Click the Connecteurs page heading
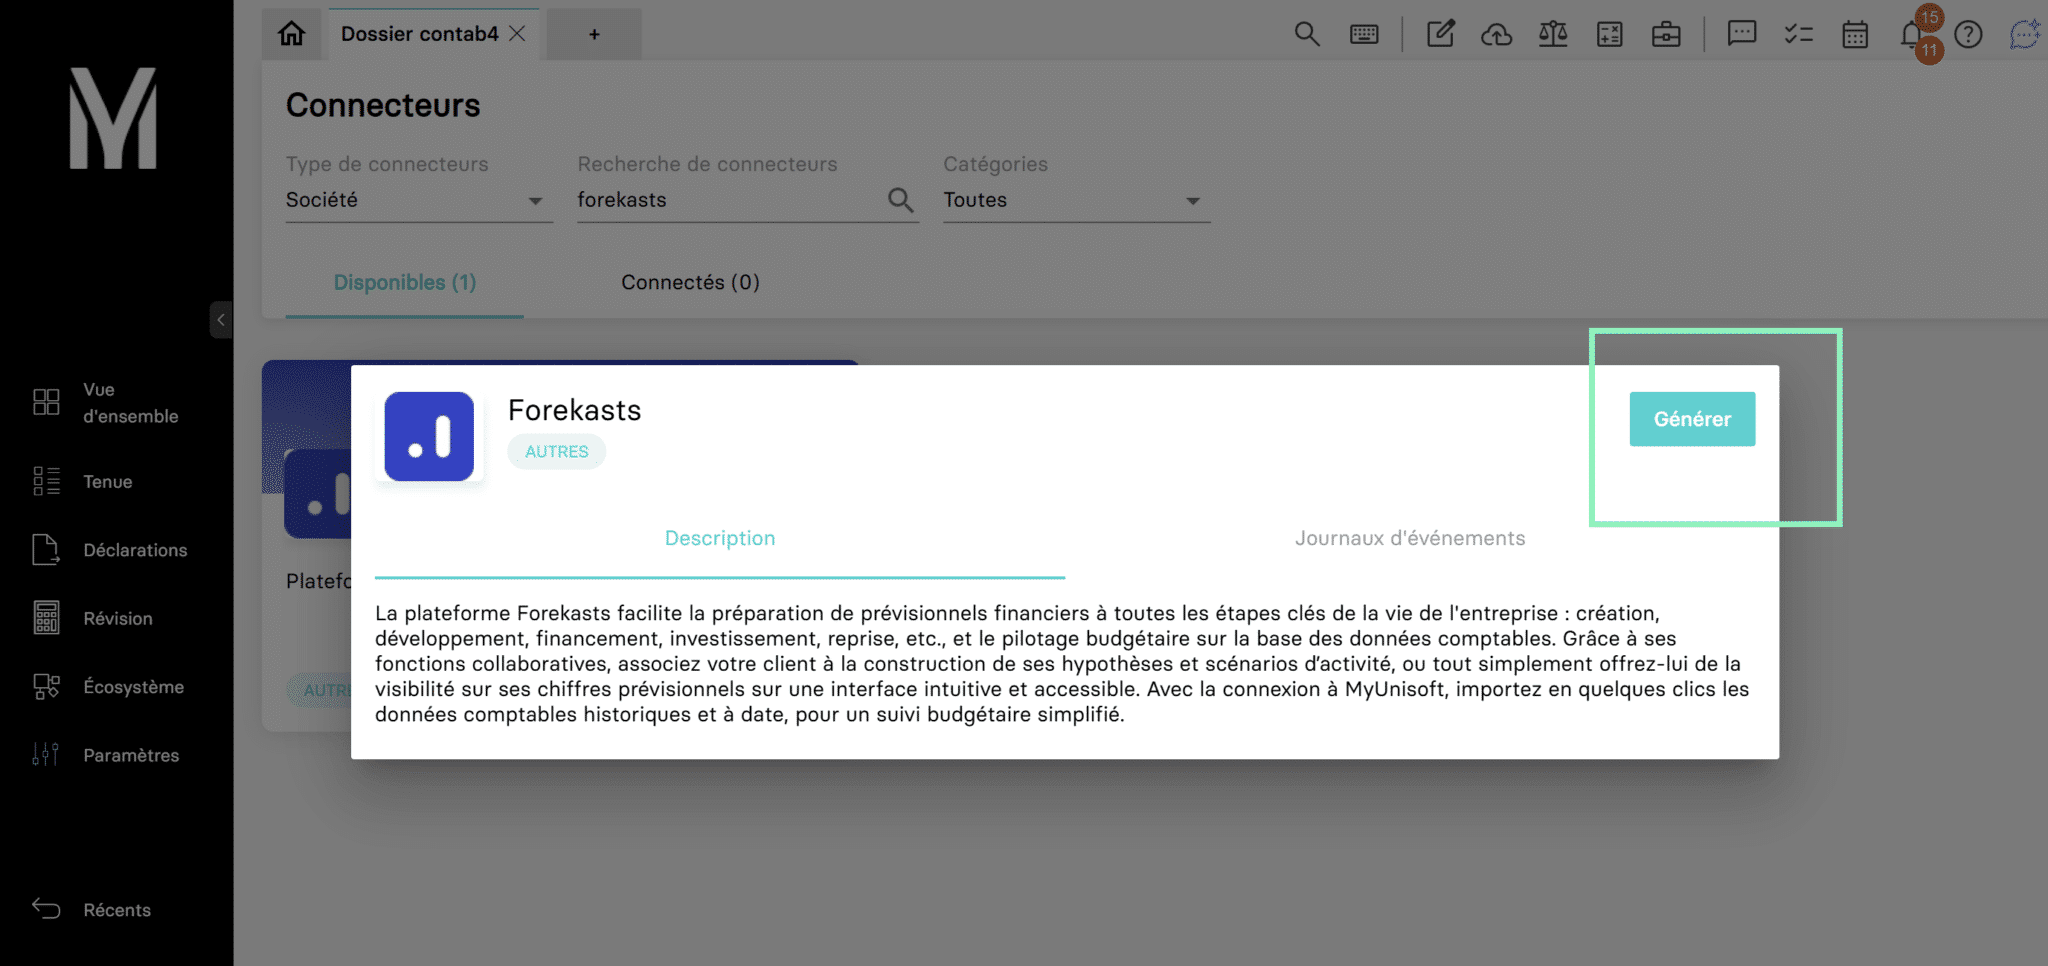 tap(383, 105)
